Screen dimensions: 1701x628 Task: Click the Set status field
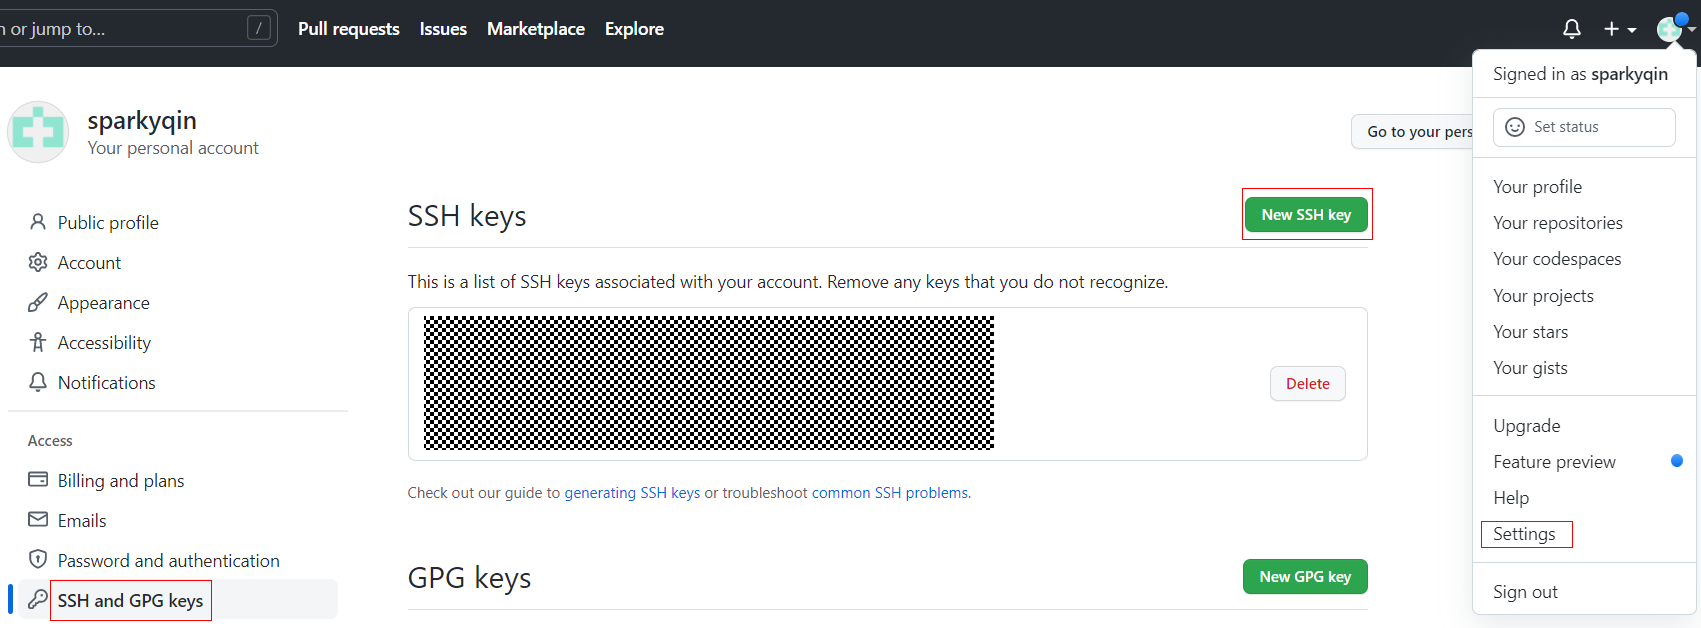tap(1583, 127)
